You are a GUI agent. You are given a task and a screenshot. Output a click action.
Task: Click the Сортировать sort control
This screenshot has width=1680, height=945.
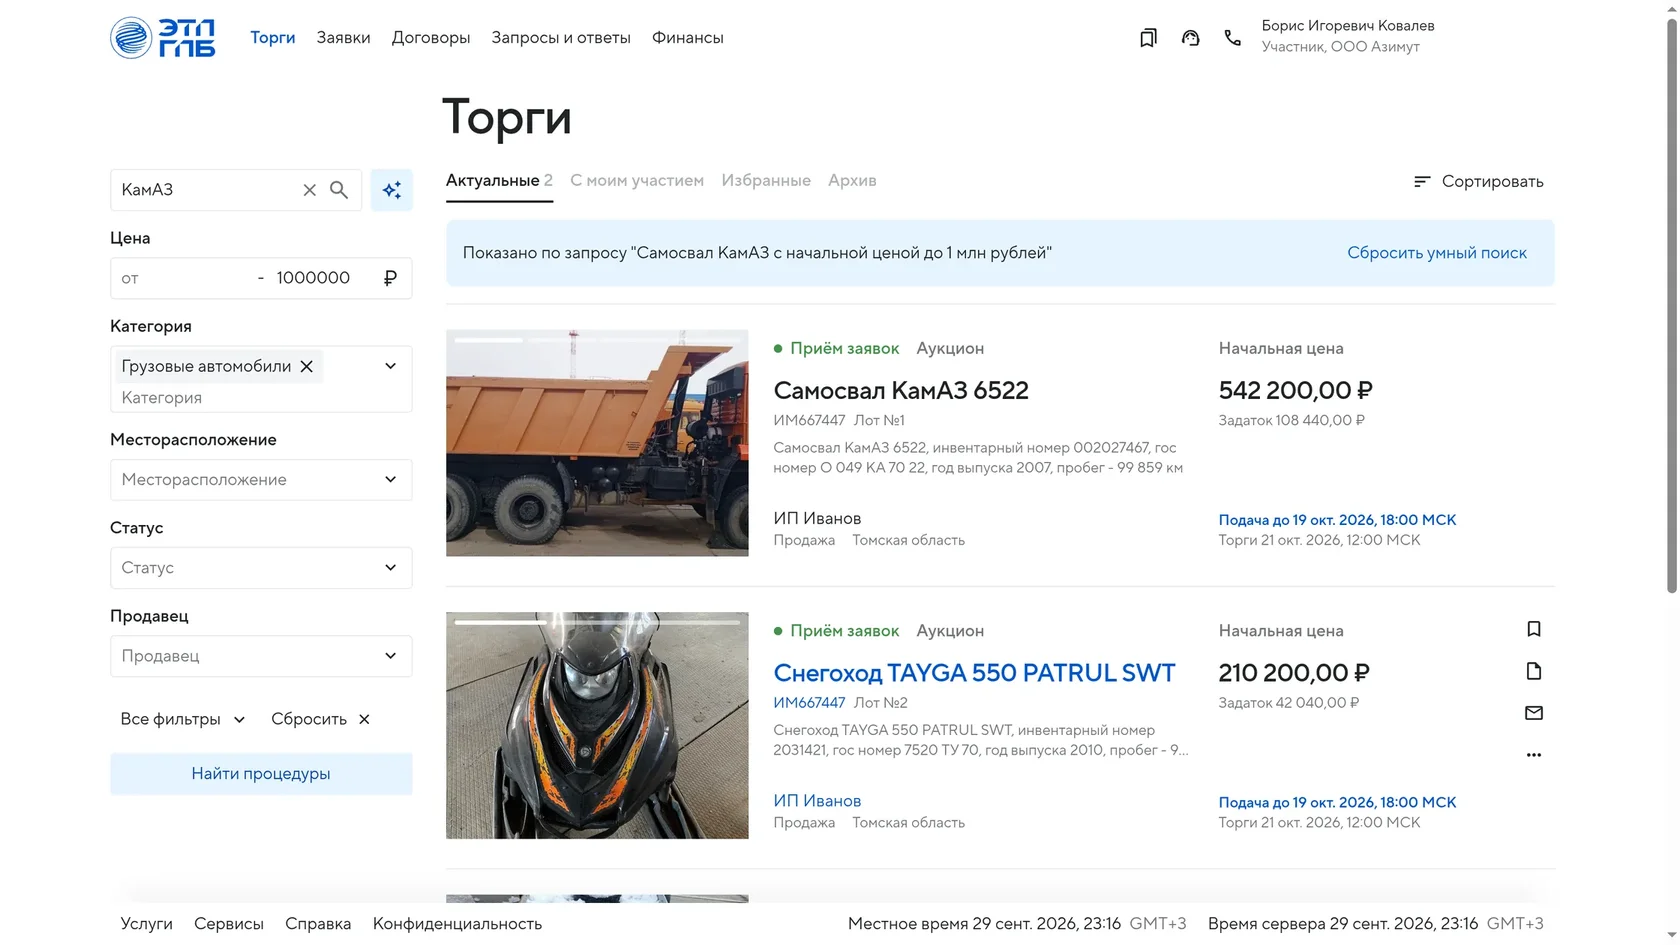coord(1478,181)
